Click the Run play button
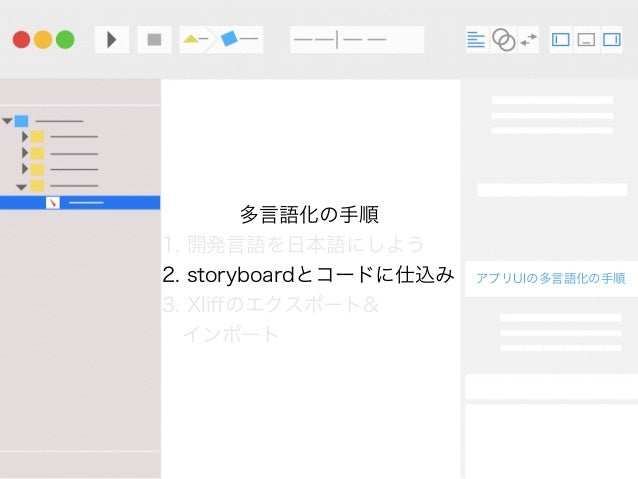Image resolution: width=638 pixels, height=479 pixels. click(111, 39)
